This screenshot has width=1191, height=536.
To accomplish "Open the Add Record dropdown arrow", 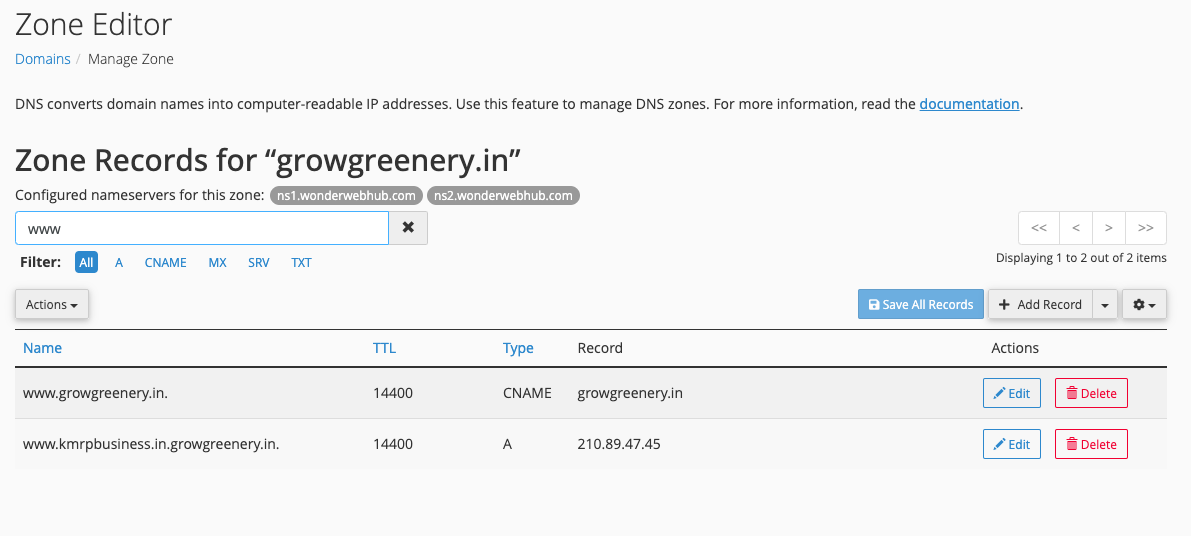I will pos(1104,305).
